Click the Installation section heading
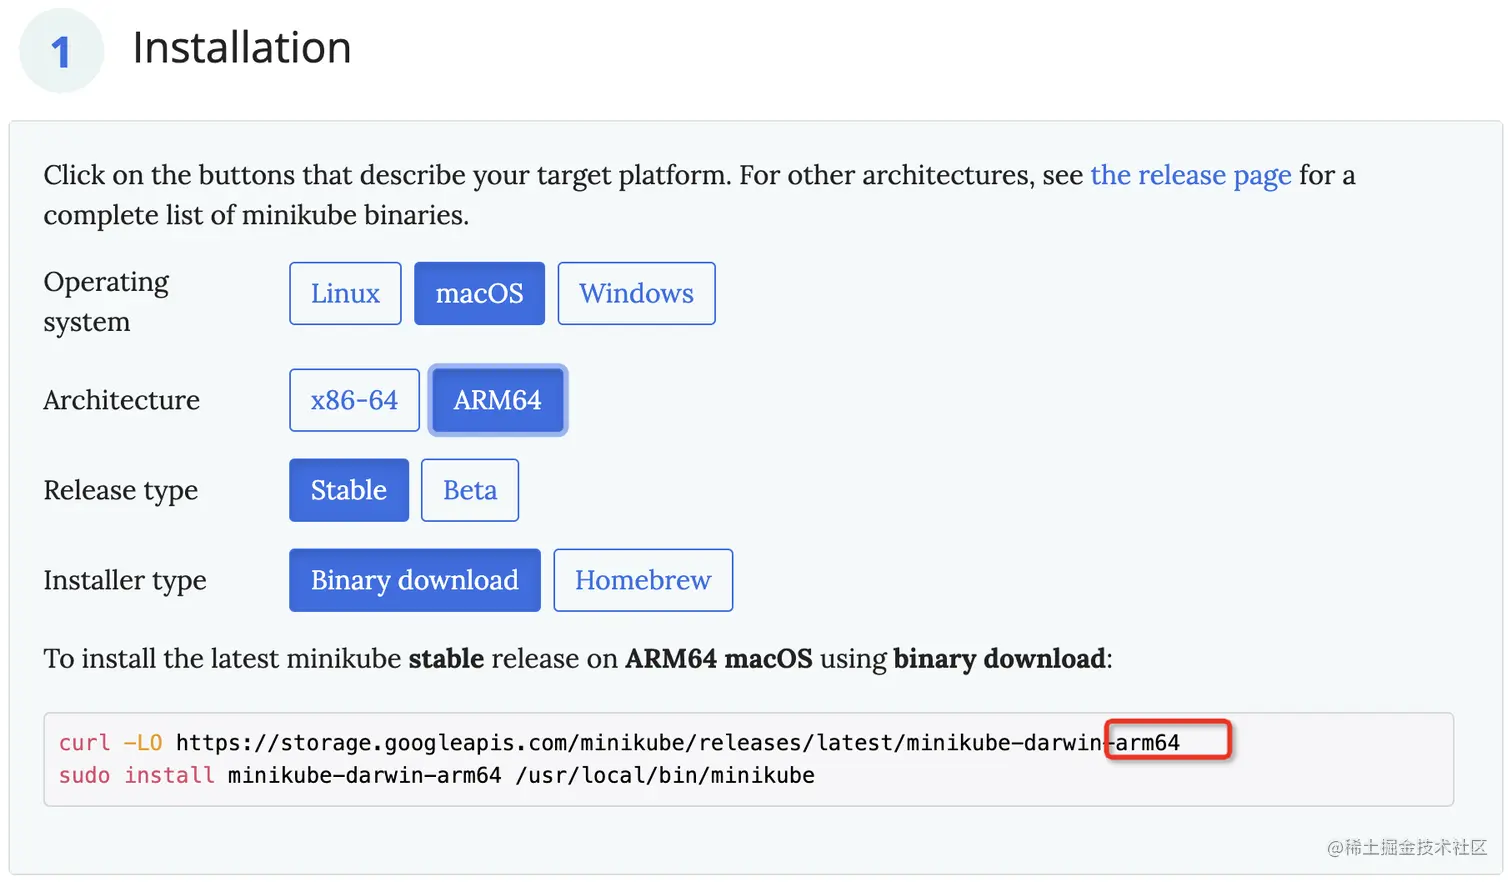Viewport: 1512px width, 882px height. pos(242,48)
